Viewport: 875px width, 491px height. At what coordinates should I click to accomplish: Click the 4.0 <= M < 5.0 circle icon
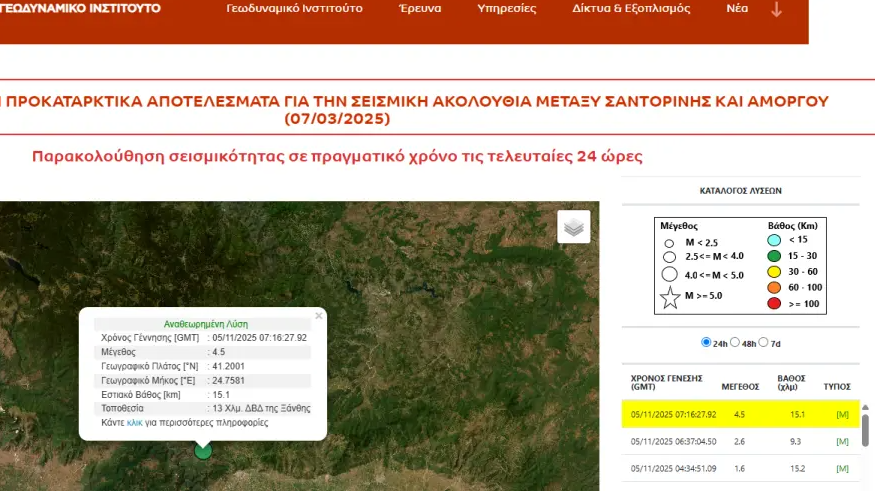coord(670,274)
